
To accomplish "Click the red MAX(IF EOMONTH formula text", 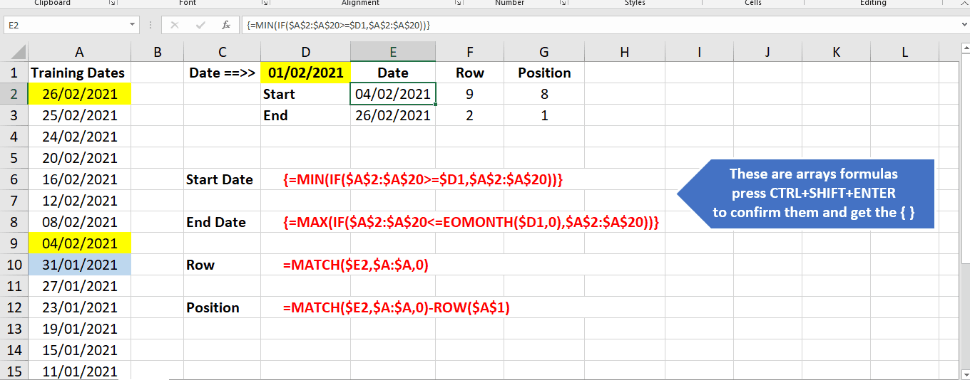I will tap(471, 222).
